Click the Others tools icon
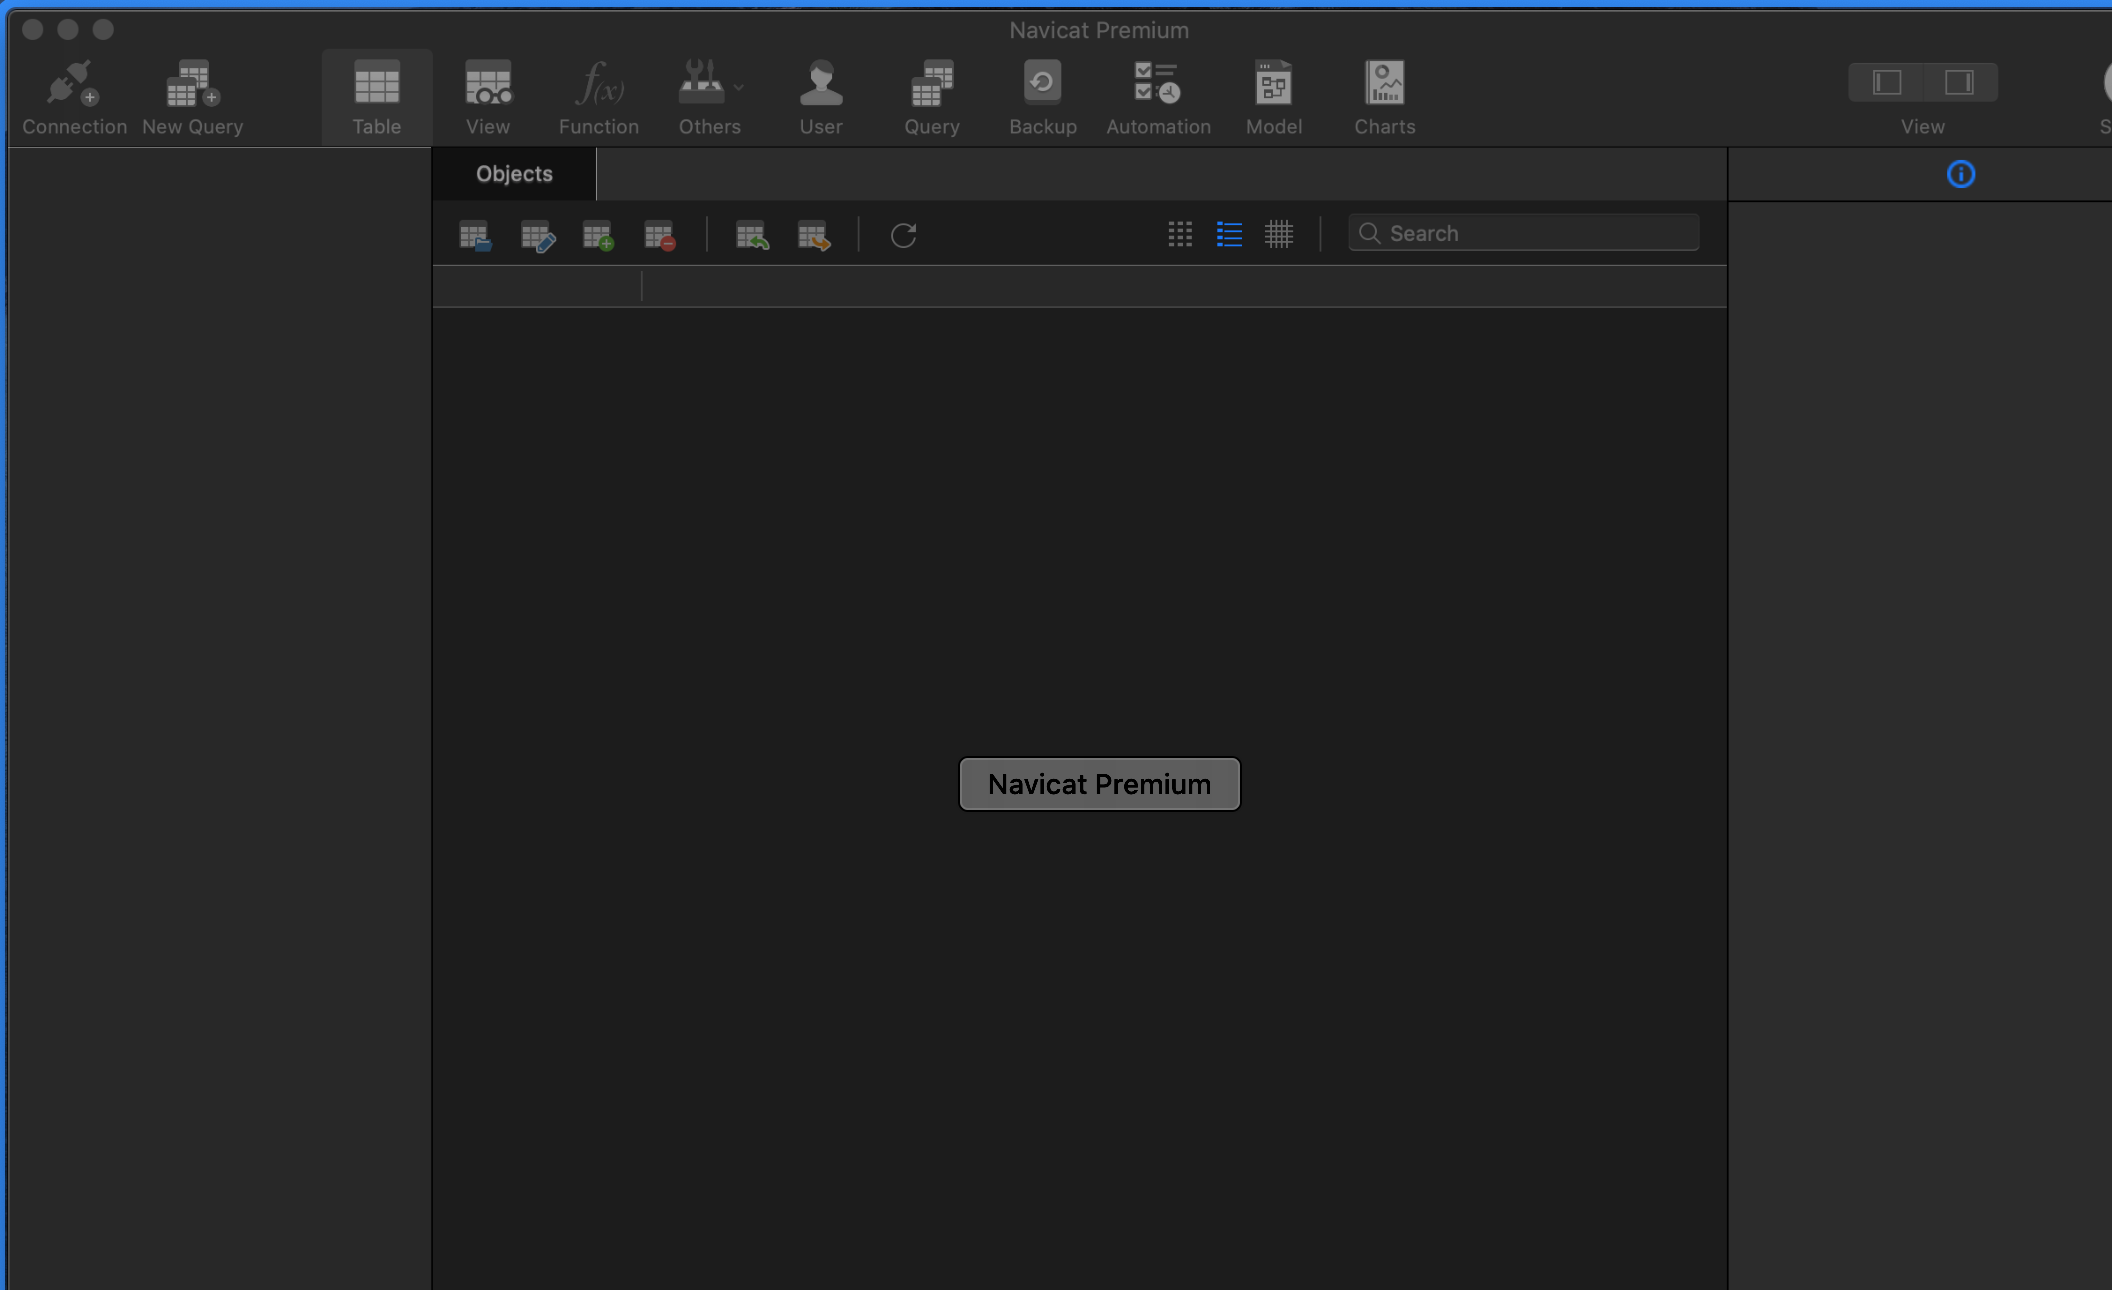This screenshot has height=1290, width=2112. click(x=701, y=82)
